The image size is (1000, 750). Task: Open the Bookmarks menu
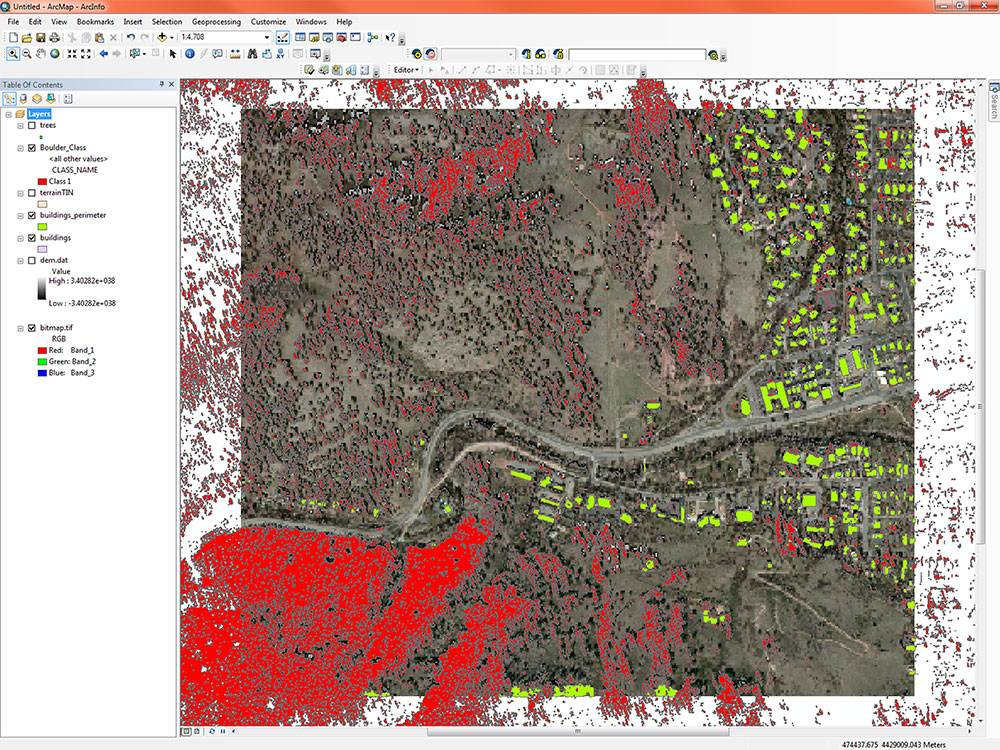point(96,21)
